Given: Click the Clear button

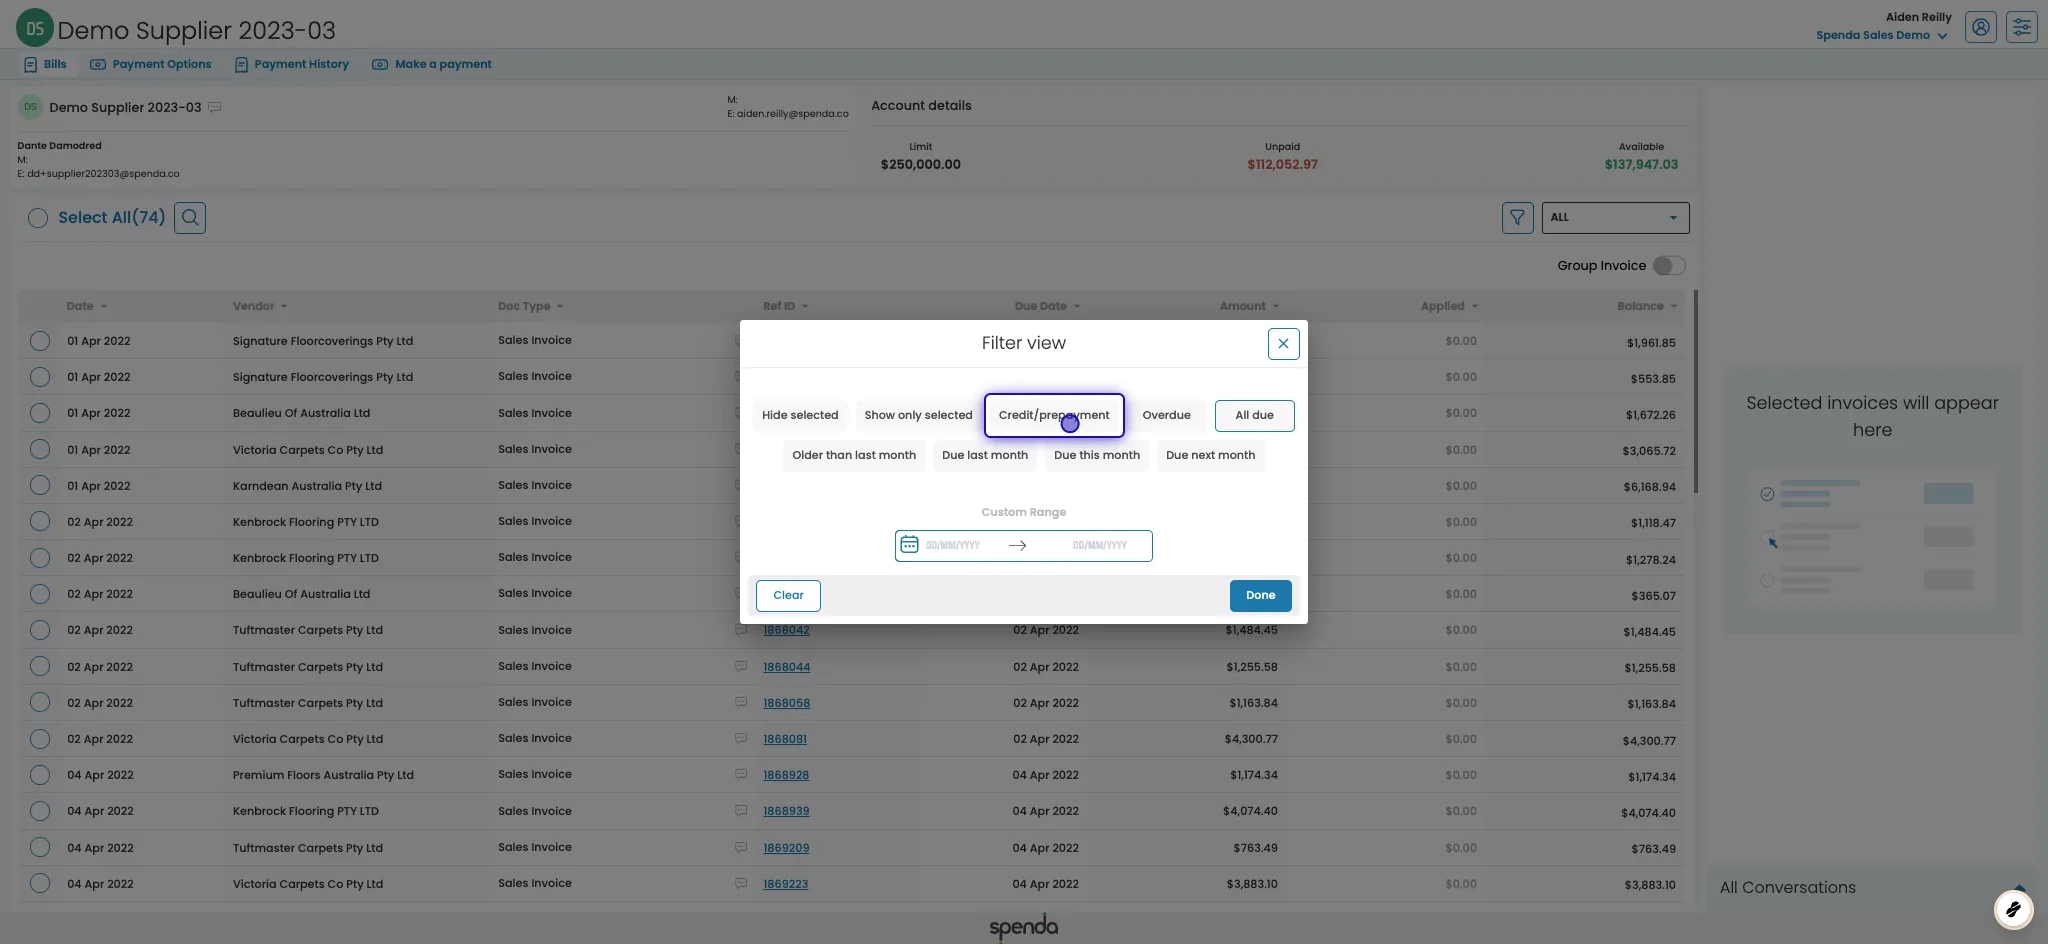Looking at the screenshot, I should click(788, 595).
